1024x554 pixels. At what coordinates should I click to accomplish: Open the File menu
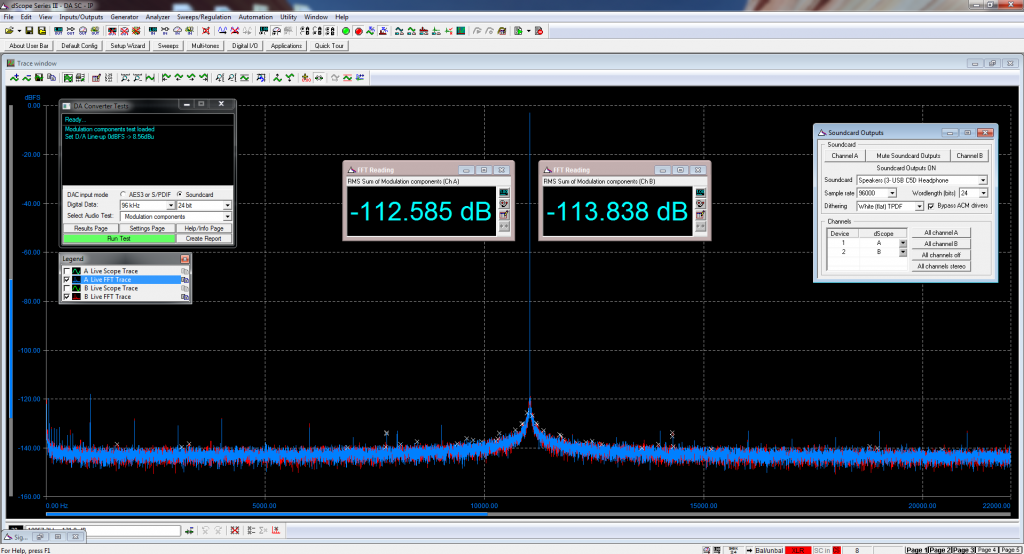pos(8,17)
